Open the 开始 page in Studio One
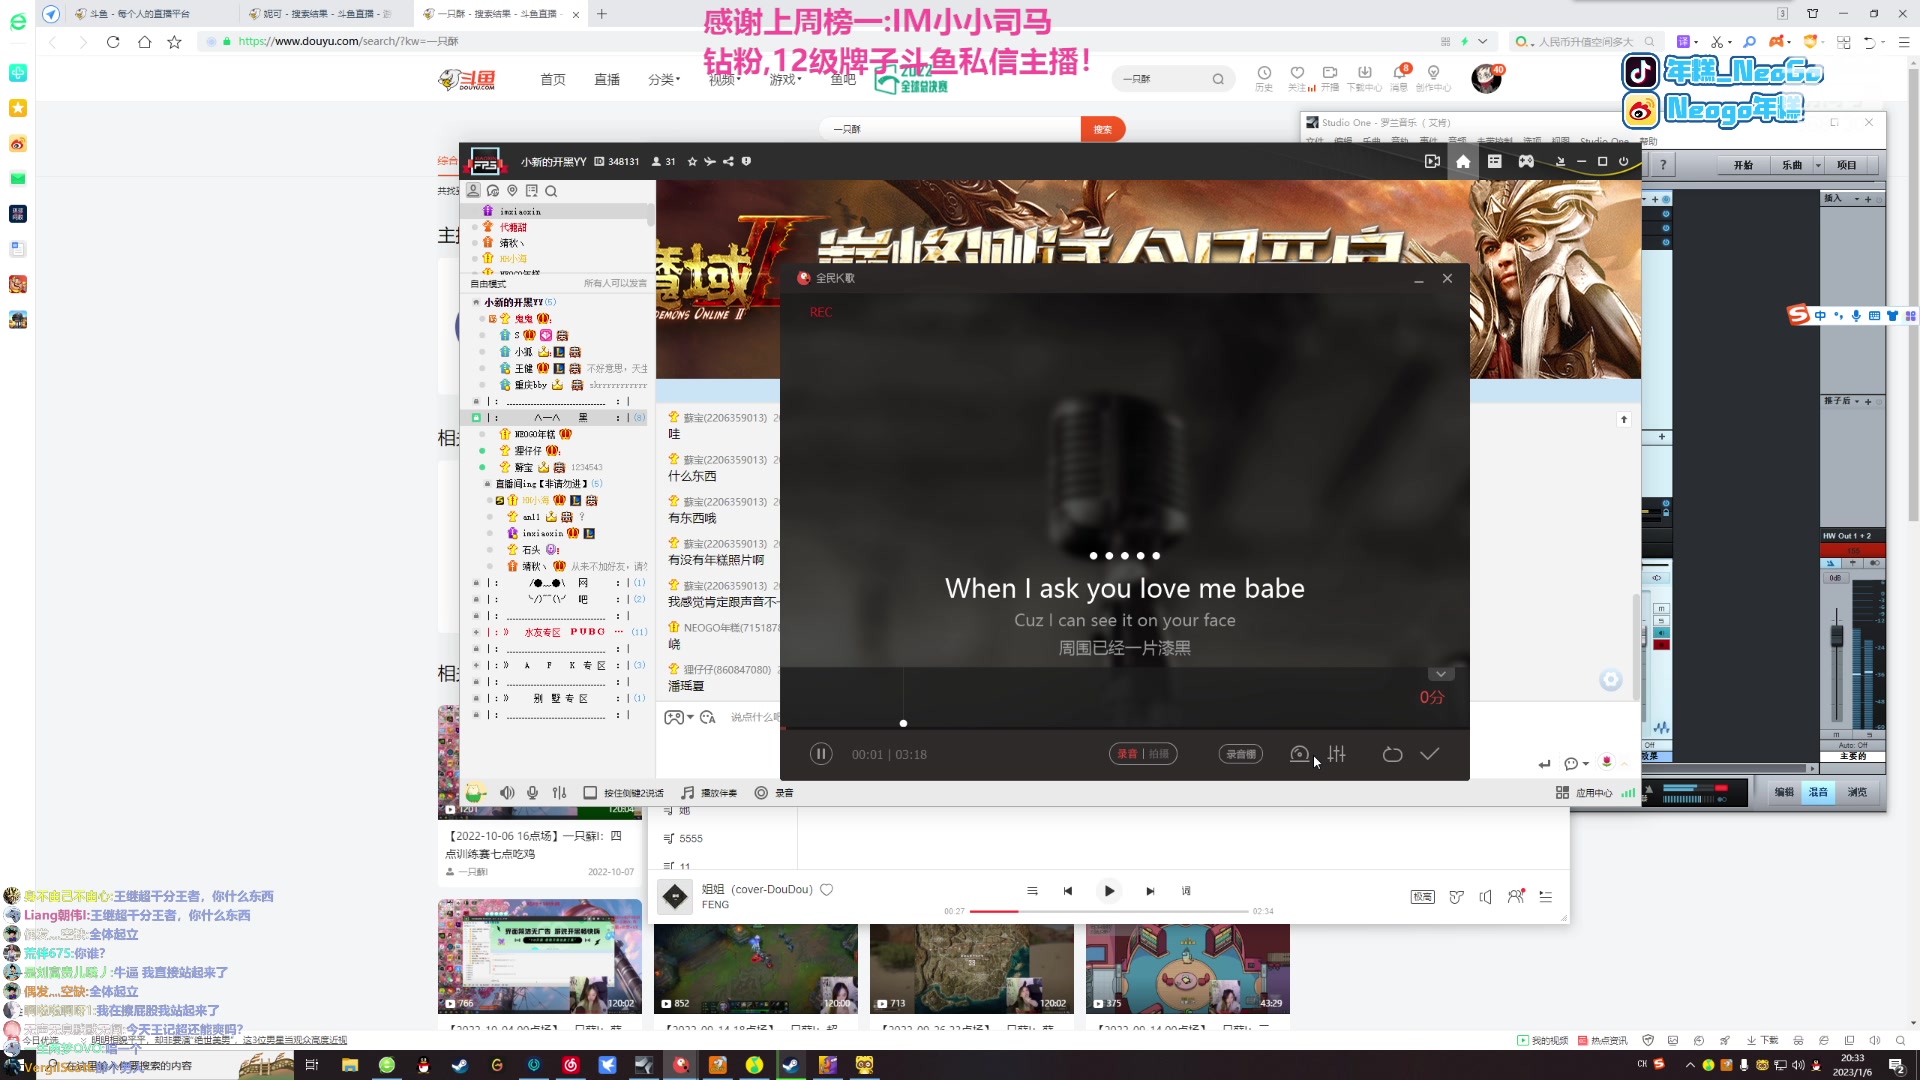The width and height of the screenshot is (1920, 1080). coord(1743,165)
